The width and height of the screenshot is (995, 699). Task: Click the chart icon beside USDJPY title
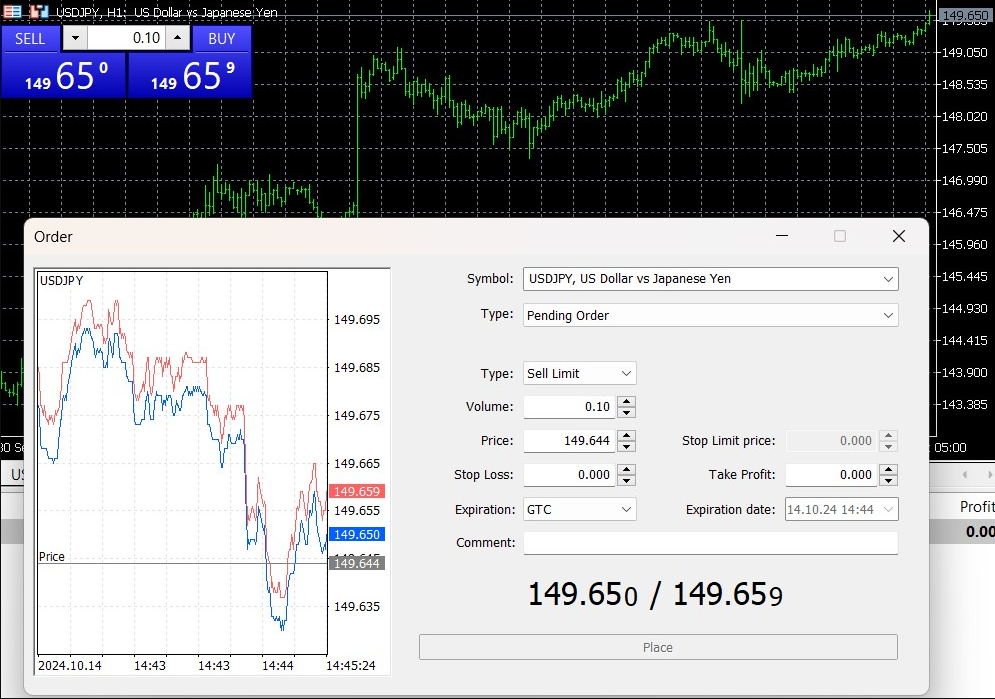[39, 11]
